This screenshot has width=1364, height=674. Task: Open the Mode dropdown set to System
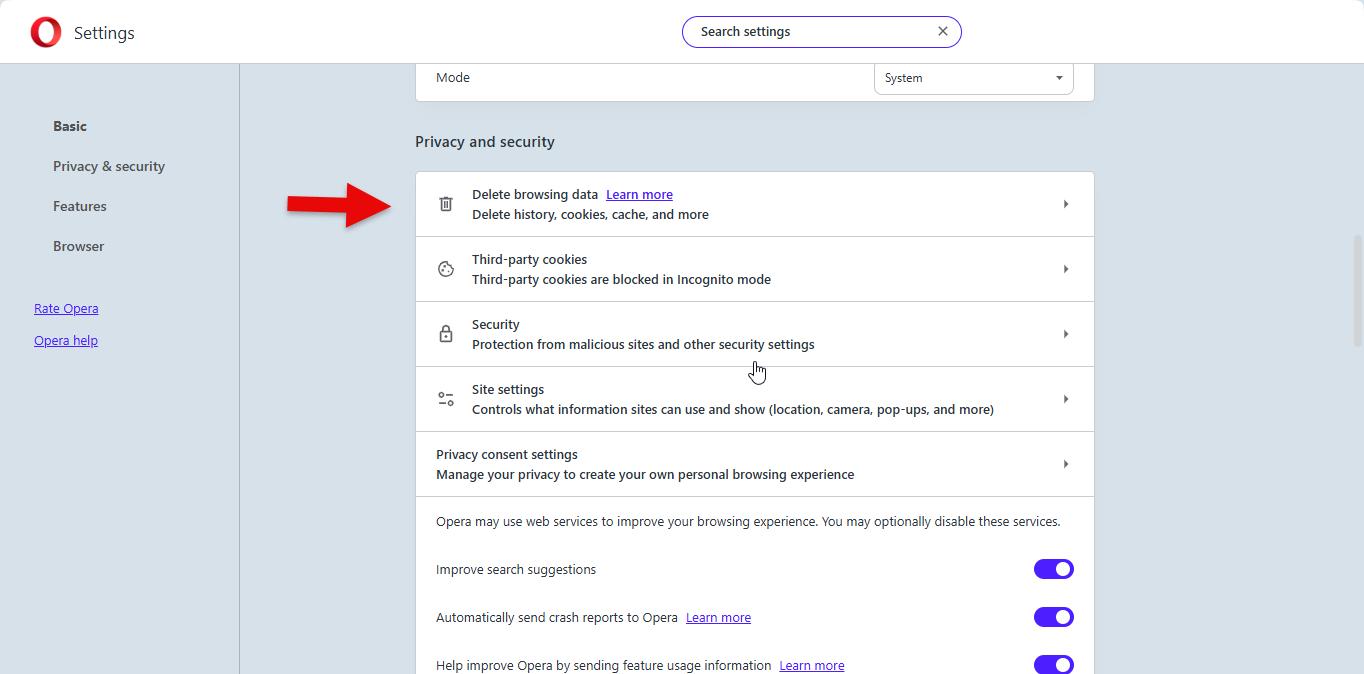(x=973, y=78)
